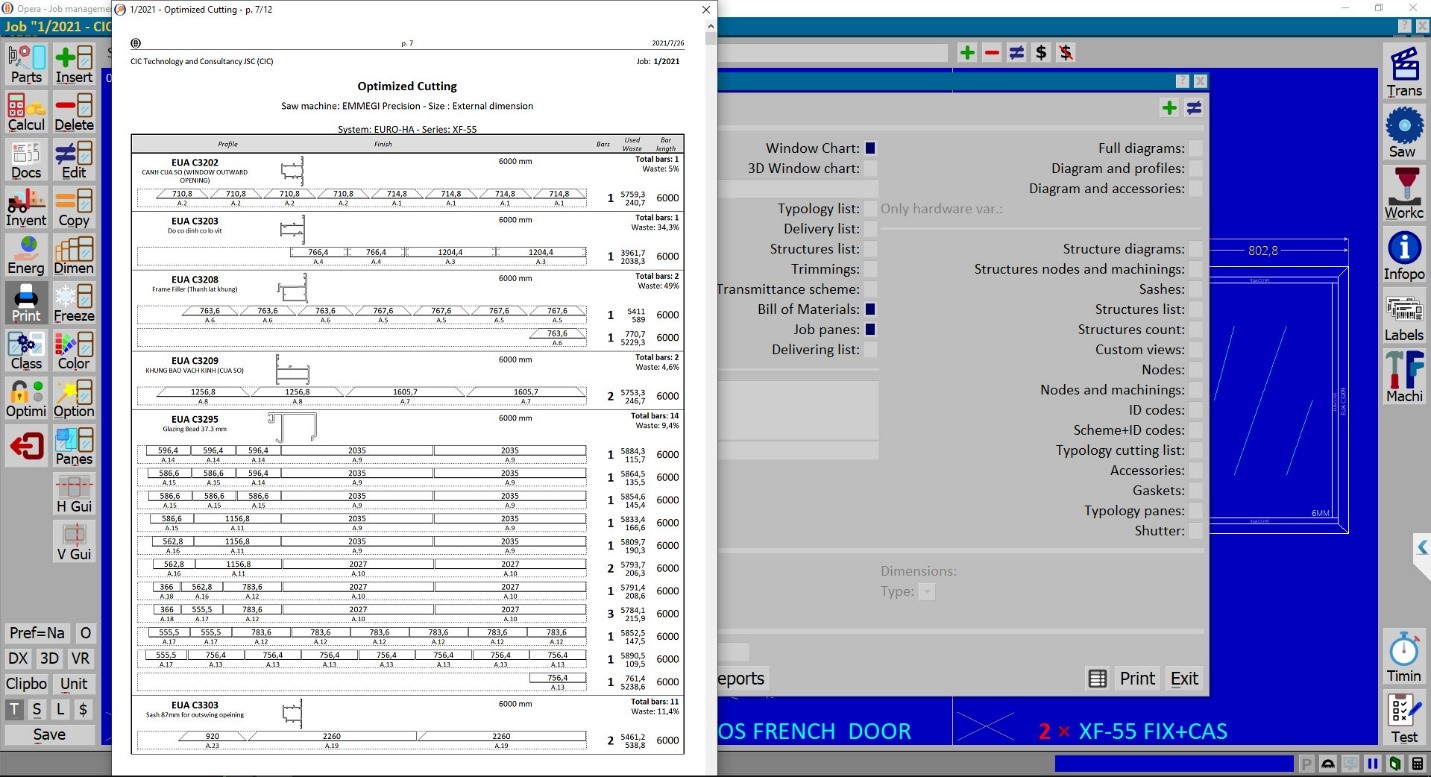Click the Optimi padlock icon
Viewport: 1431px width, 777px height.
click(26, 398)
